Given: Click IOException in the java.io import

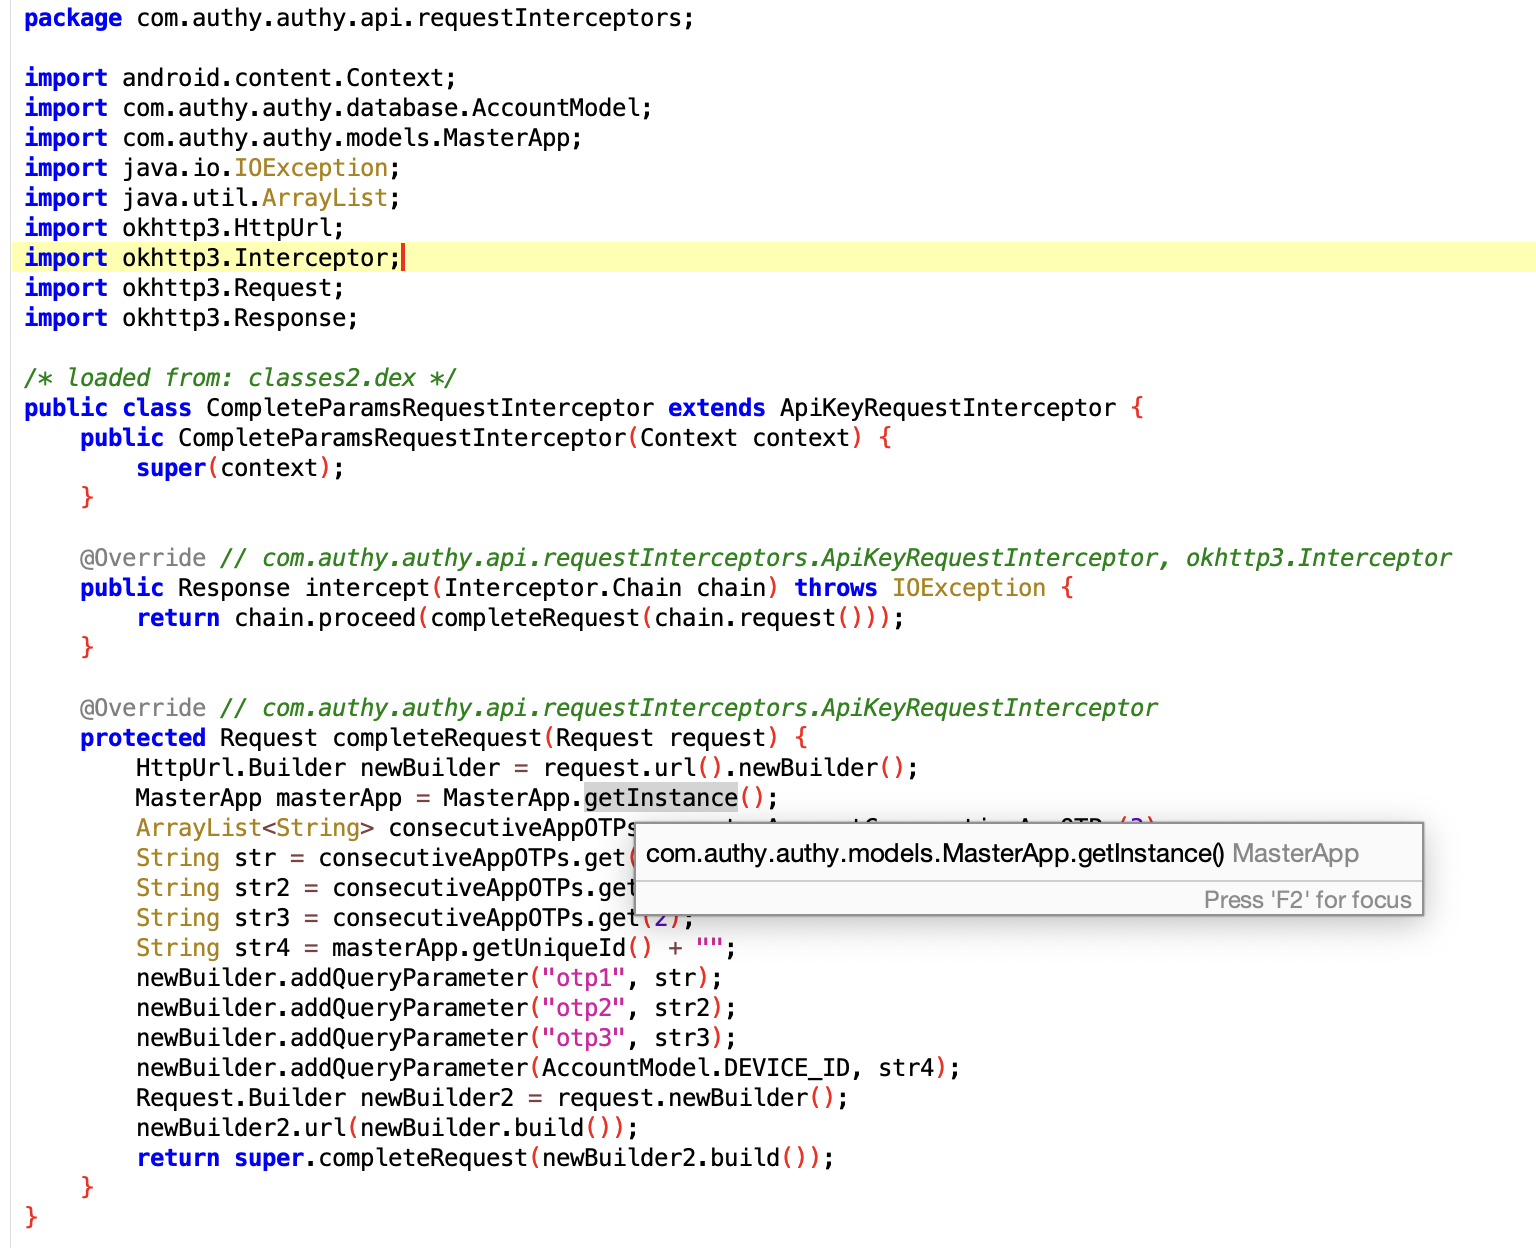Looking at the screenshot, I should coord(311,168).
